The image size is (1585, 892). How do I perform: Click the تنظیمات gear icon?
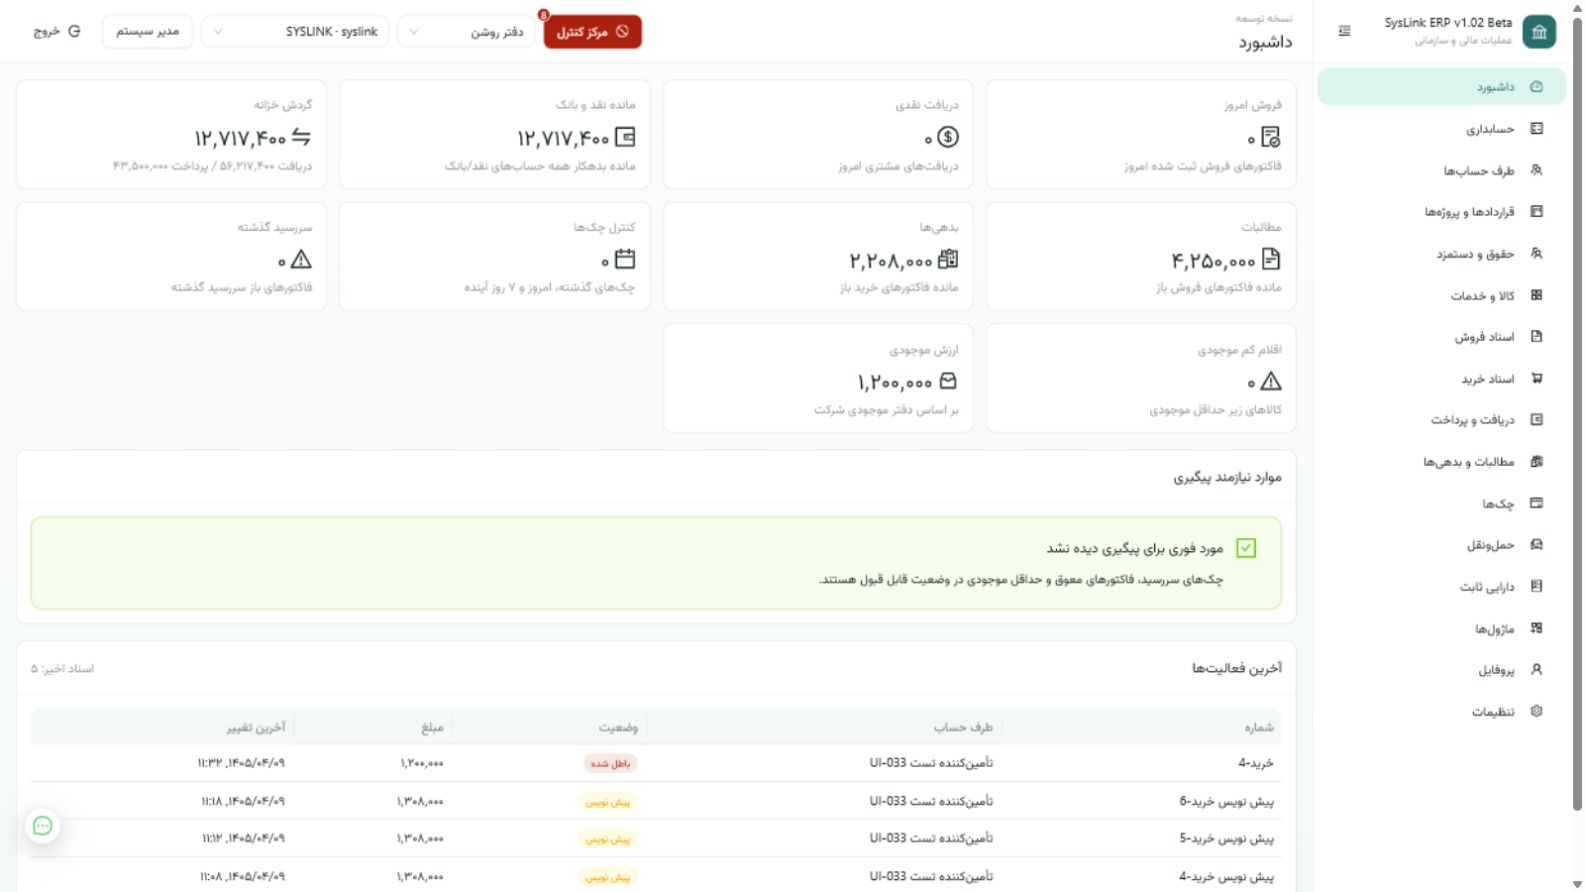[x=1537, y=711]
